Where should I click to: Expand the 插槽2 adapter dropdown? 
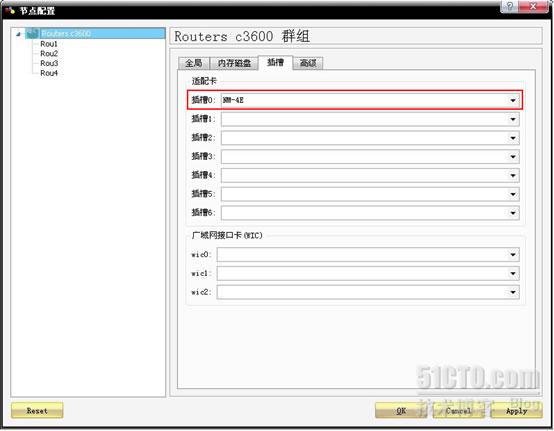click(x=370, y=138)
